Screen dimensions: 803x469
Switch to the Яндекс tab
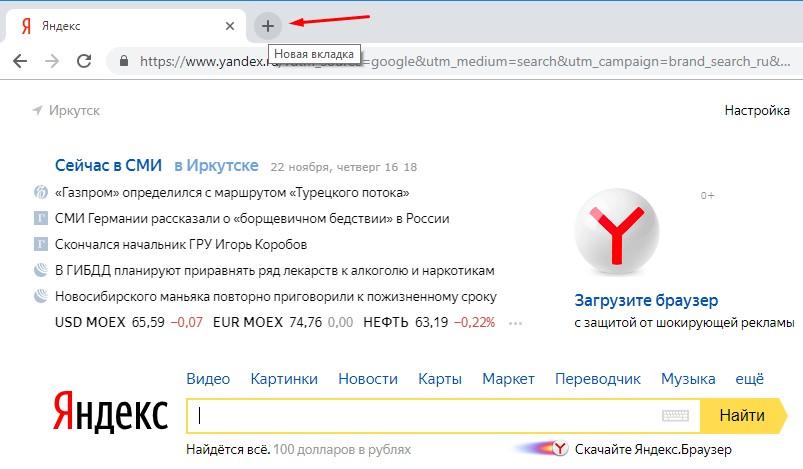(125, 26)
